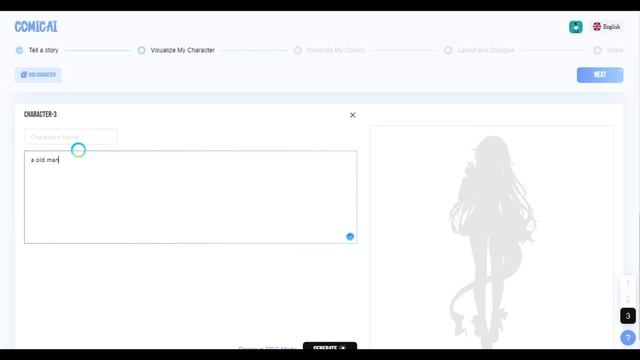Click the UK flag icon
This screenshot has height=360, width=640.
tap(597, 27)
